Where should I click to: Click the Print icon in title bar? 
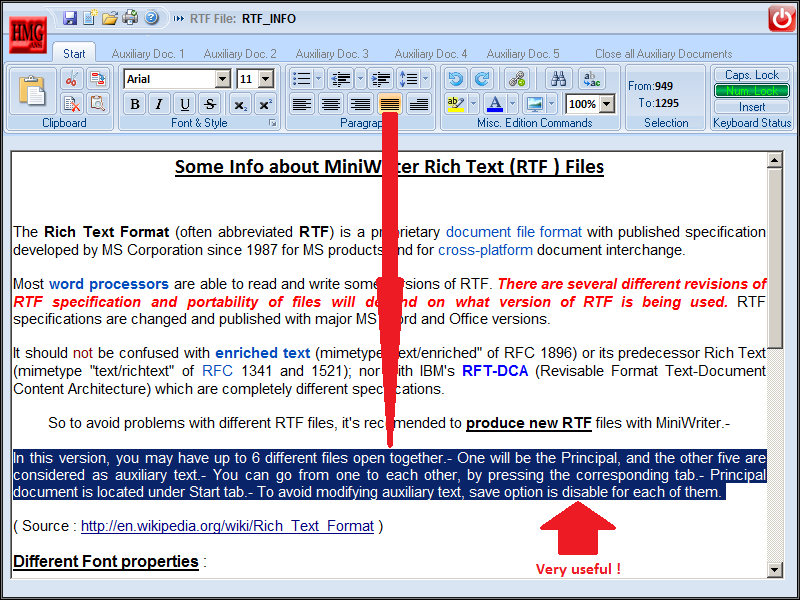[x=130, y=18]
